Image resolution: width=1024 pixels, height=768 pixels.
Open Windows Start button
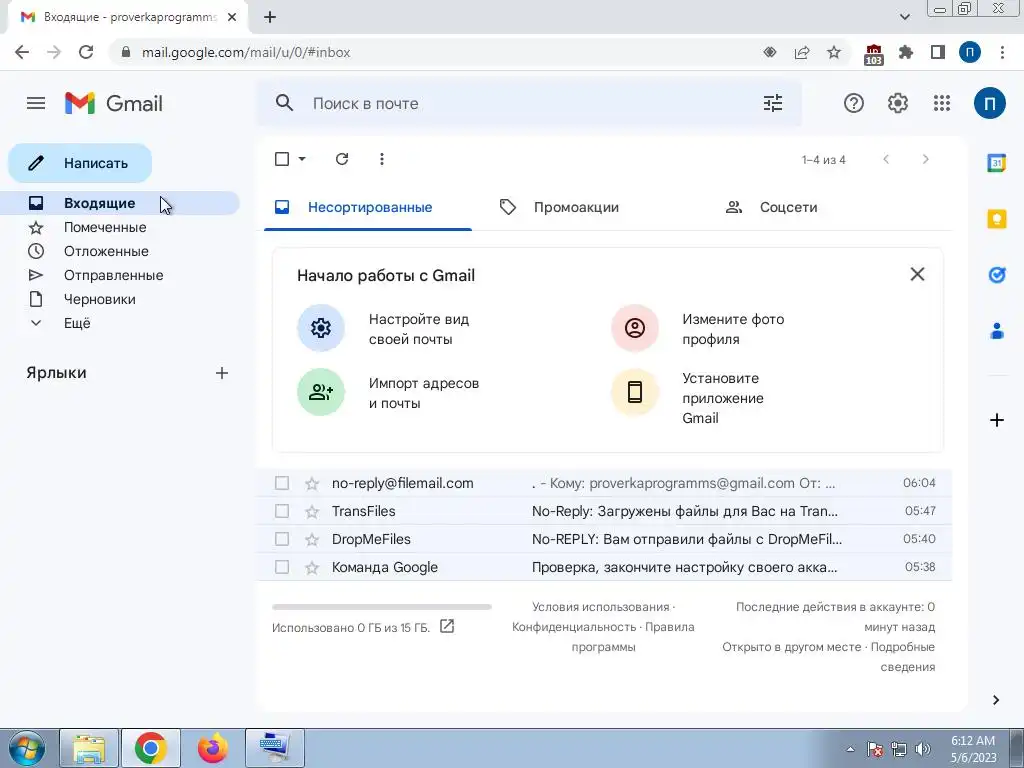27,748
